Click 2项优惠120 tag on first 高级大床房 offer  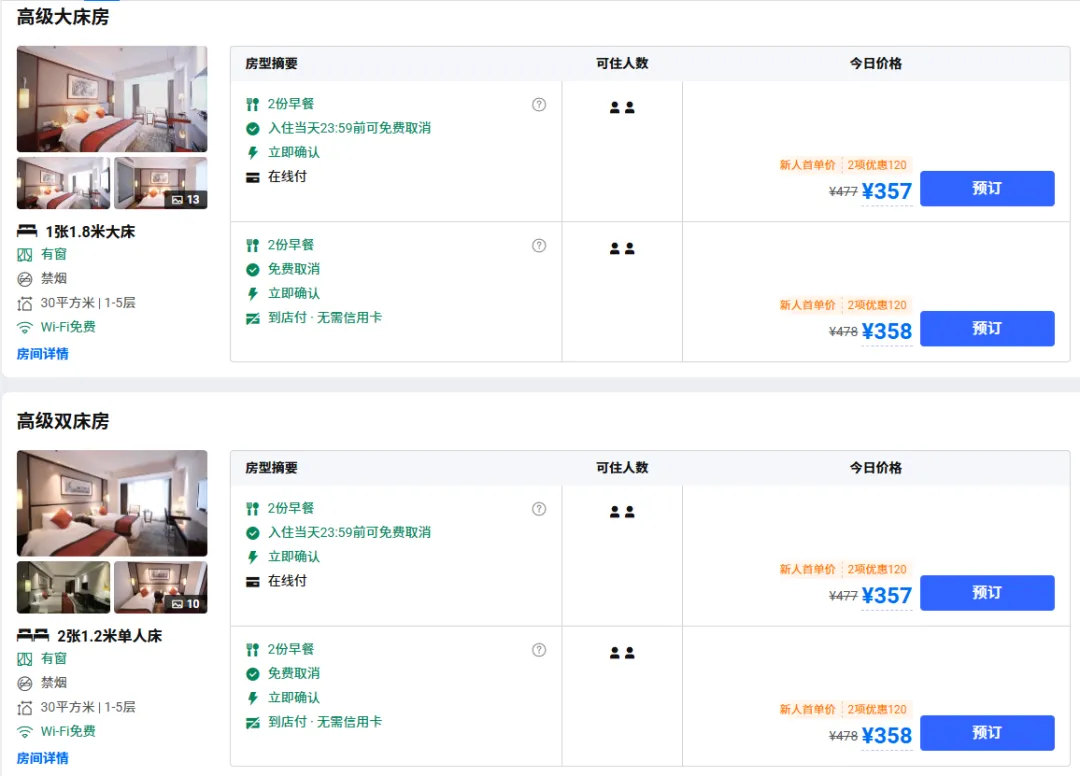877,165
